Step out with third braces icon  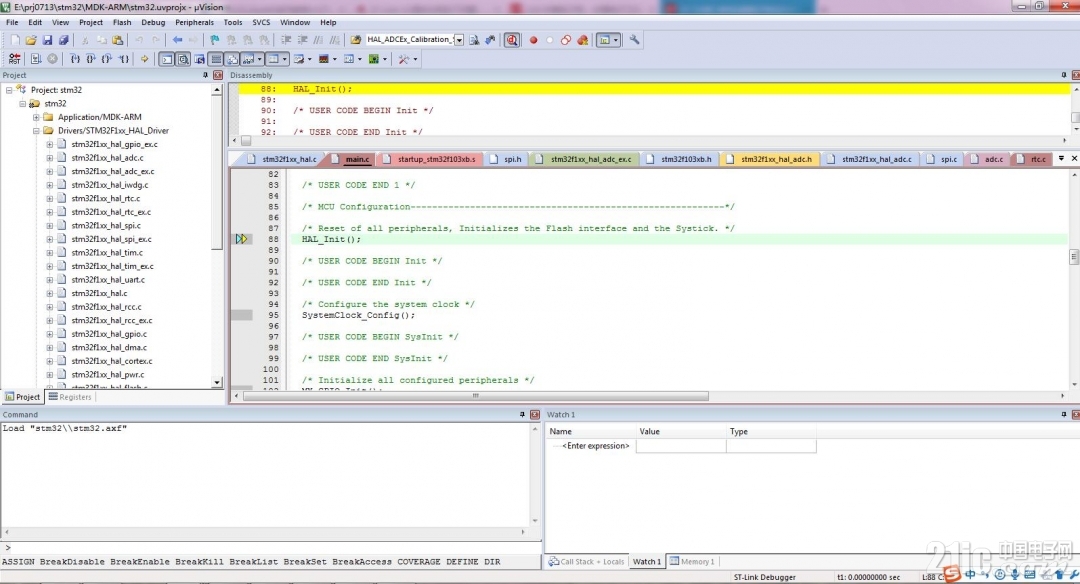coord(107,59)
